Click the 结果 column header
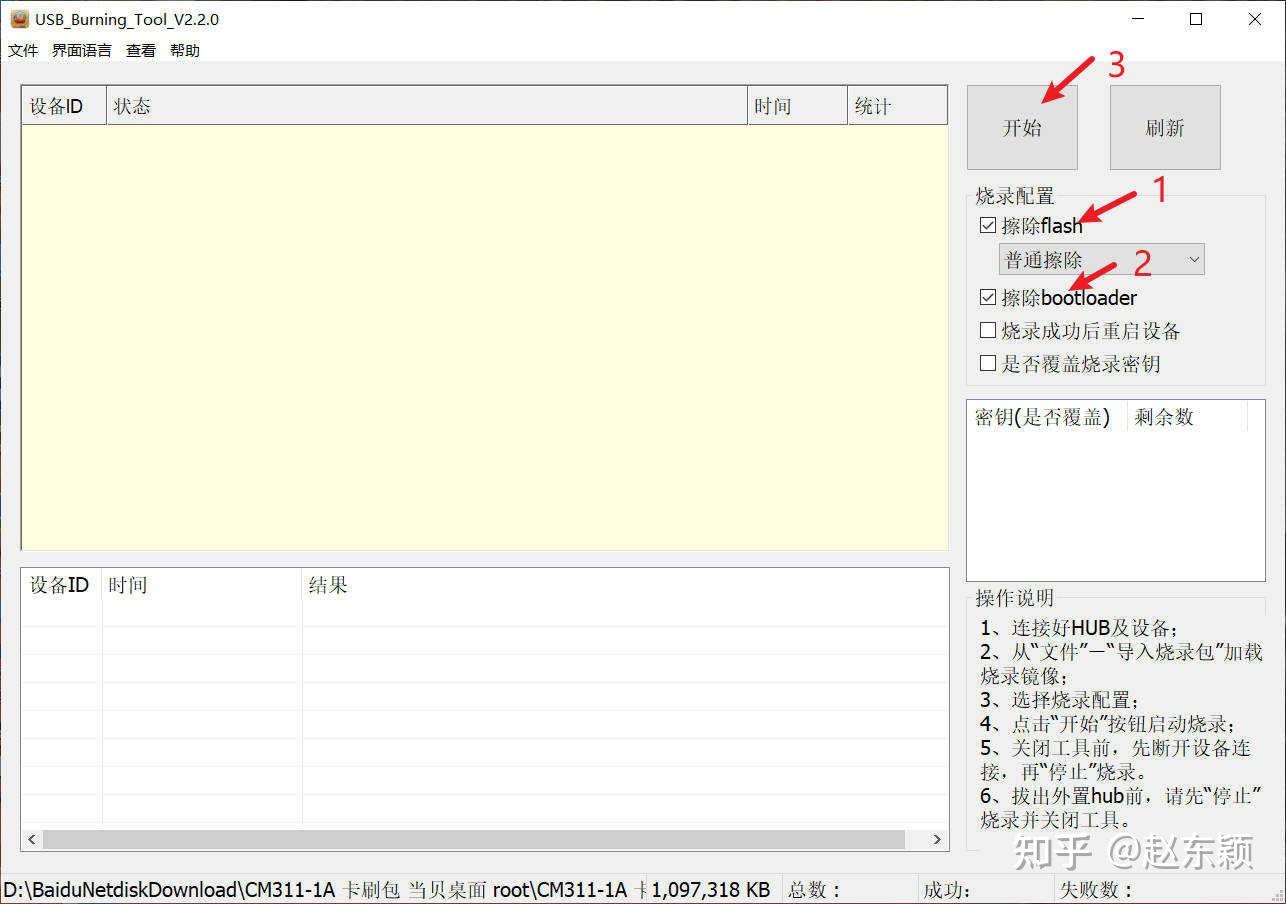 (x=625, y=585)
